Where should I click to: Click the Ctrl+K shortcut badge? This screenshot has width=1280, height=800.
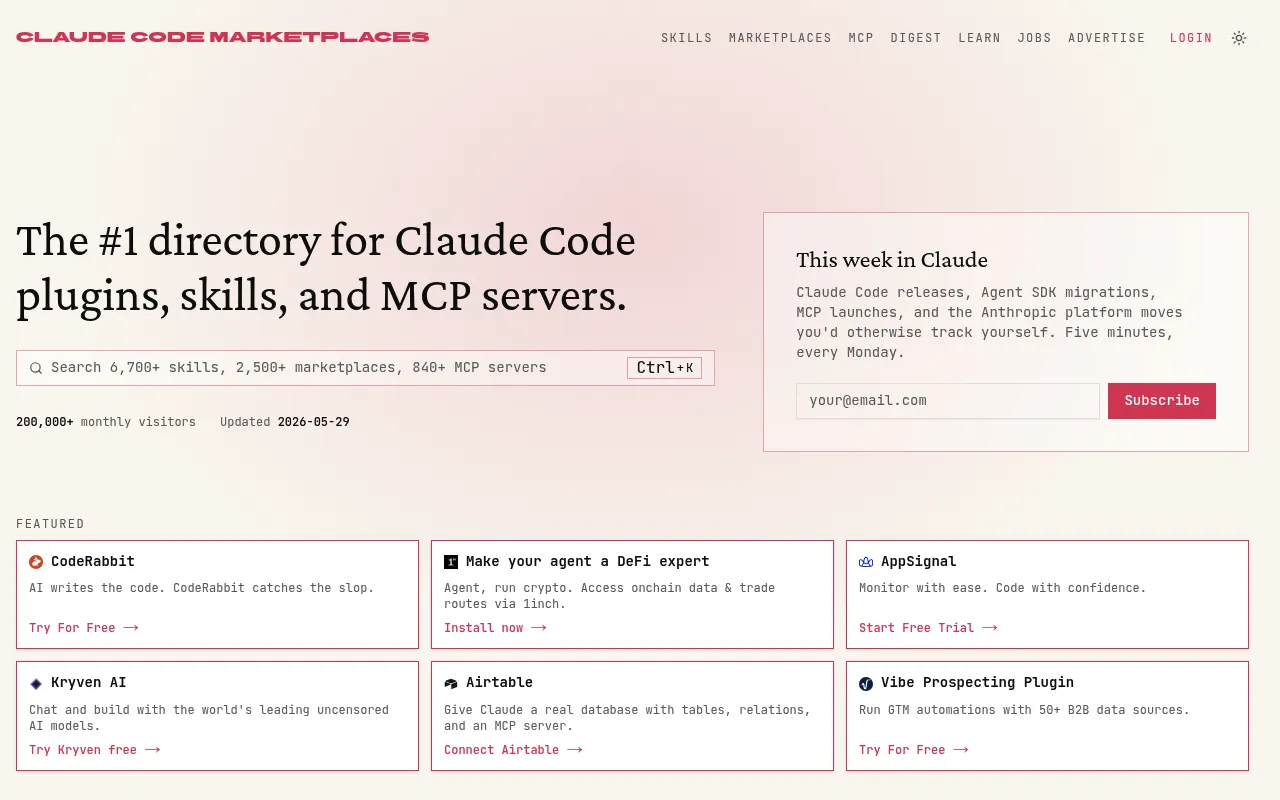(664, 368)
